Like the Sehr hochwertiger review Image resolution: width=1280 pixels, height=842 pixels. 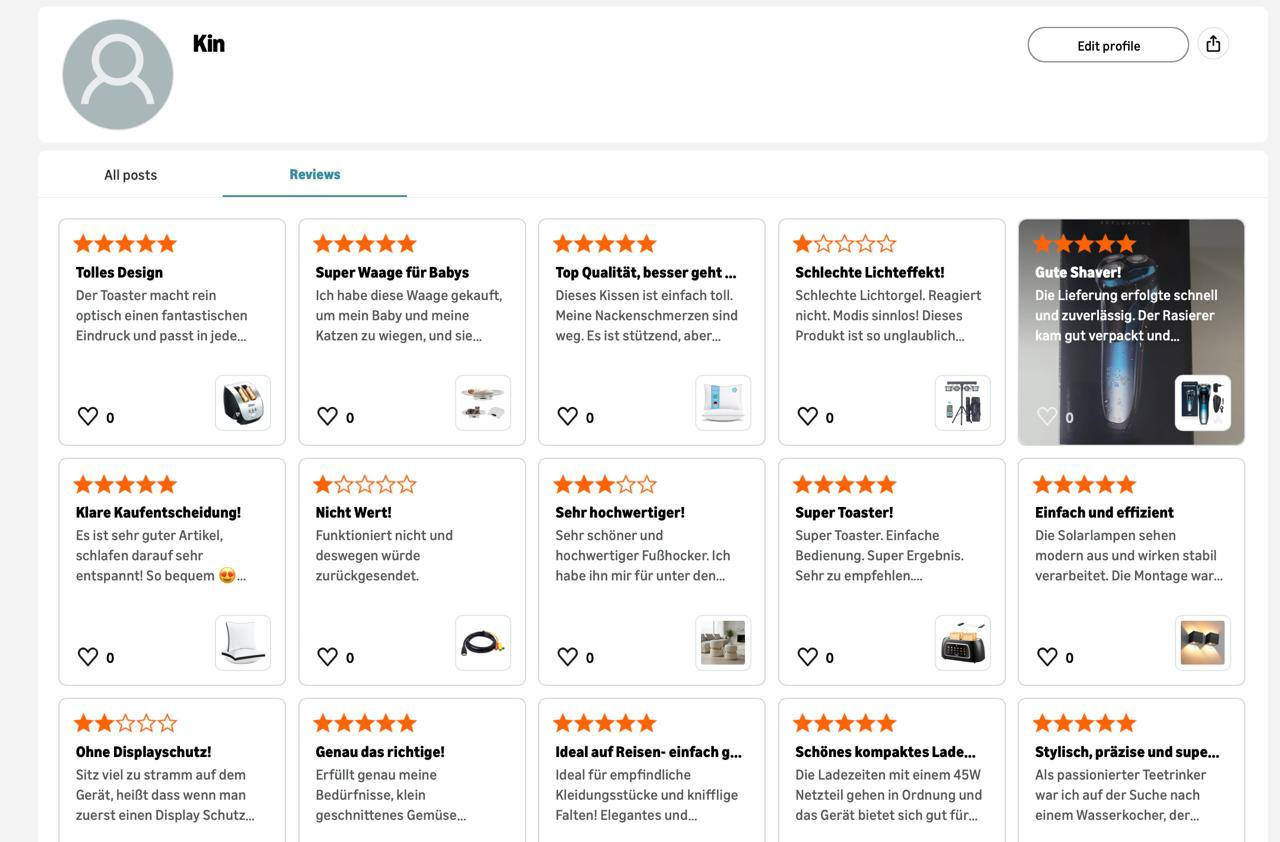[567, 657]
